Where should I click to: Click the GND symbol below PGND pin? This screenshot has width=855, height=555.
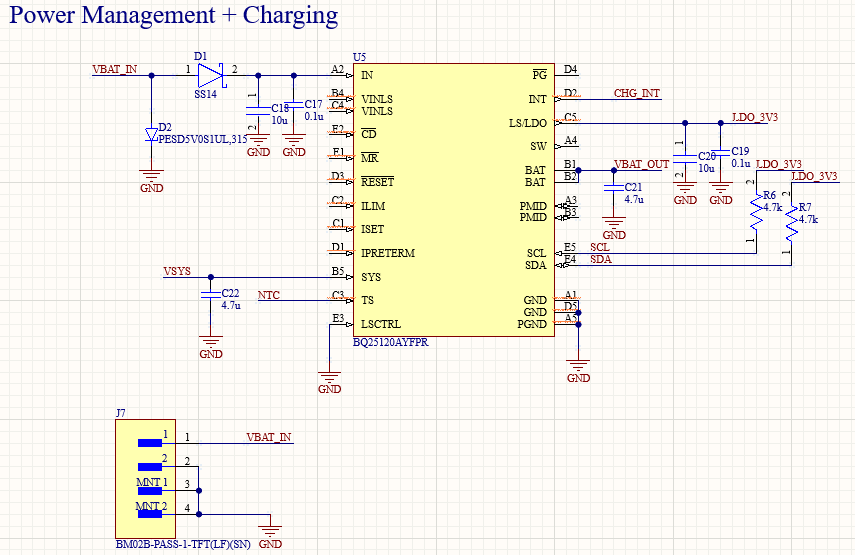(579, 371)
